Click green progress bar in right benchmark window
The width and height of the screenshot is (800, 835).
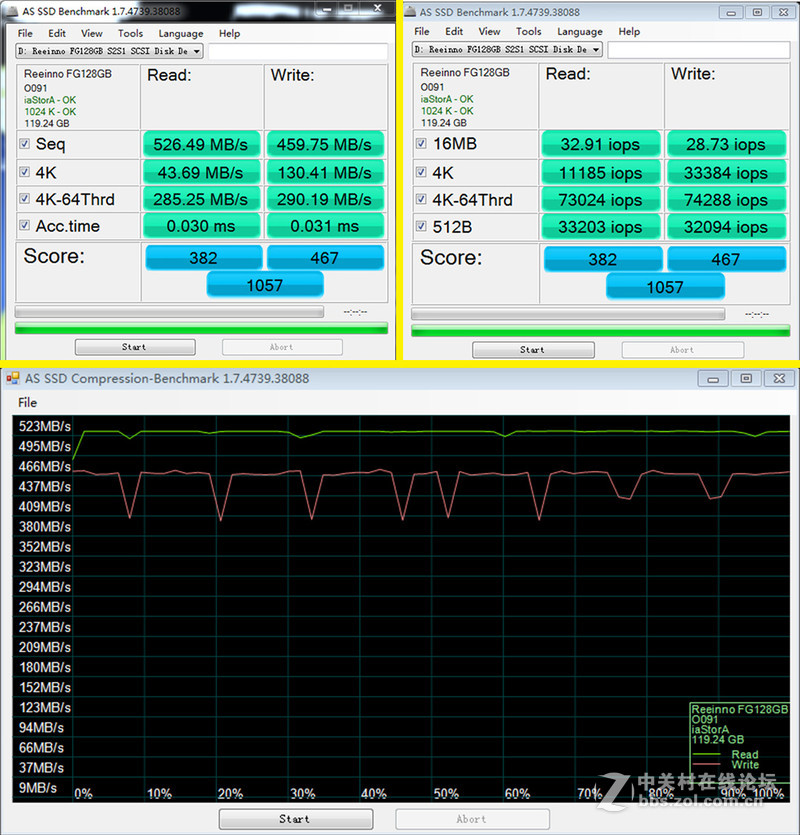coord(600,331)
